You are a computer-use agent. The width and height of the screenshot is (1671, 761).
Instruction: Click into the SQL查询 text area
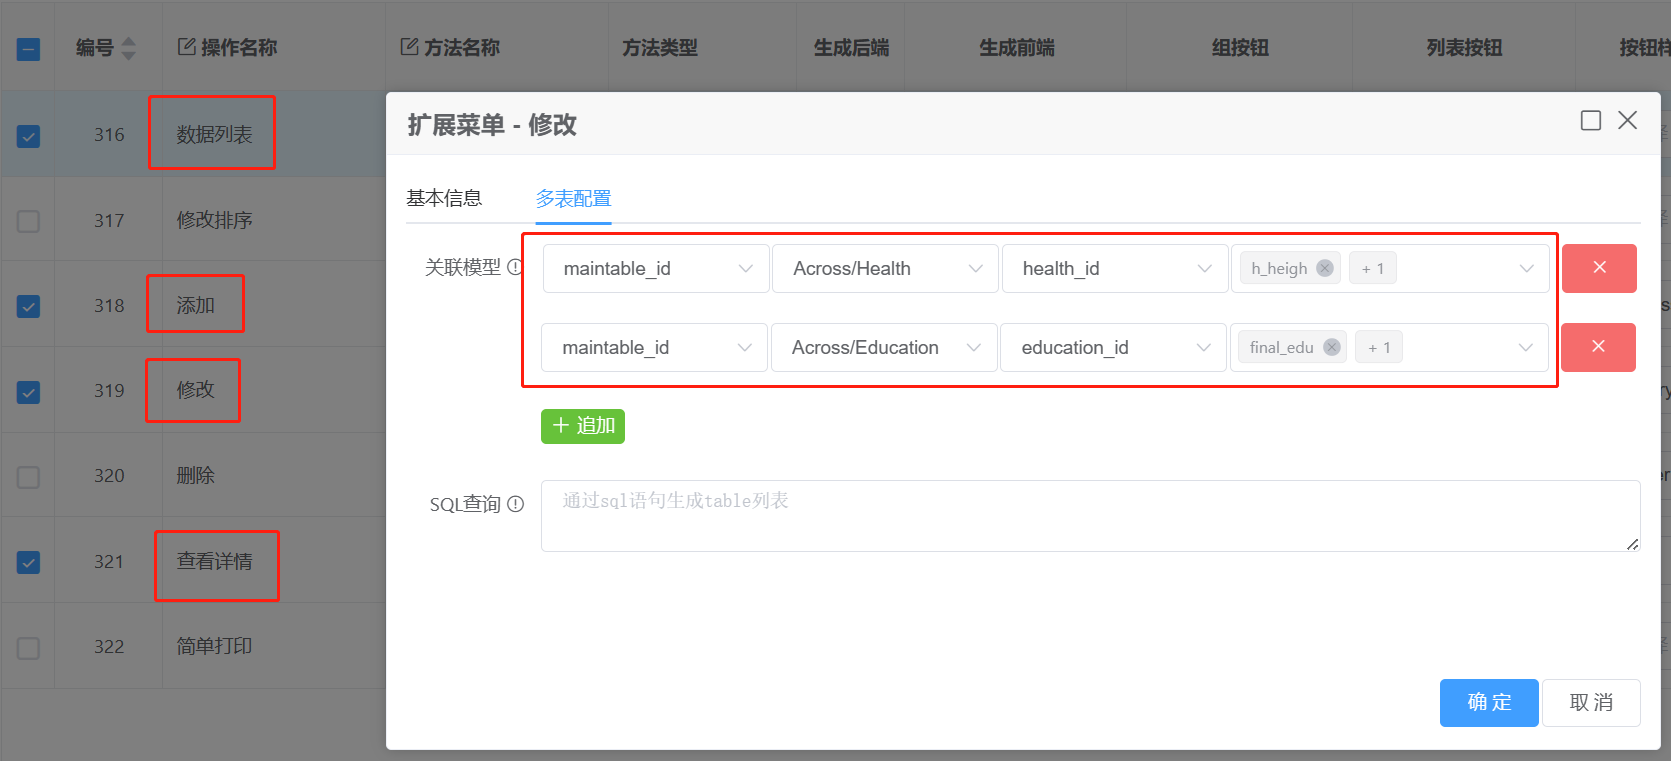(1090, 516)
